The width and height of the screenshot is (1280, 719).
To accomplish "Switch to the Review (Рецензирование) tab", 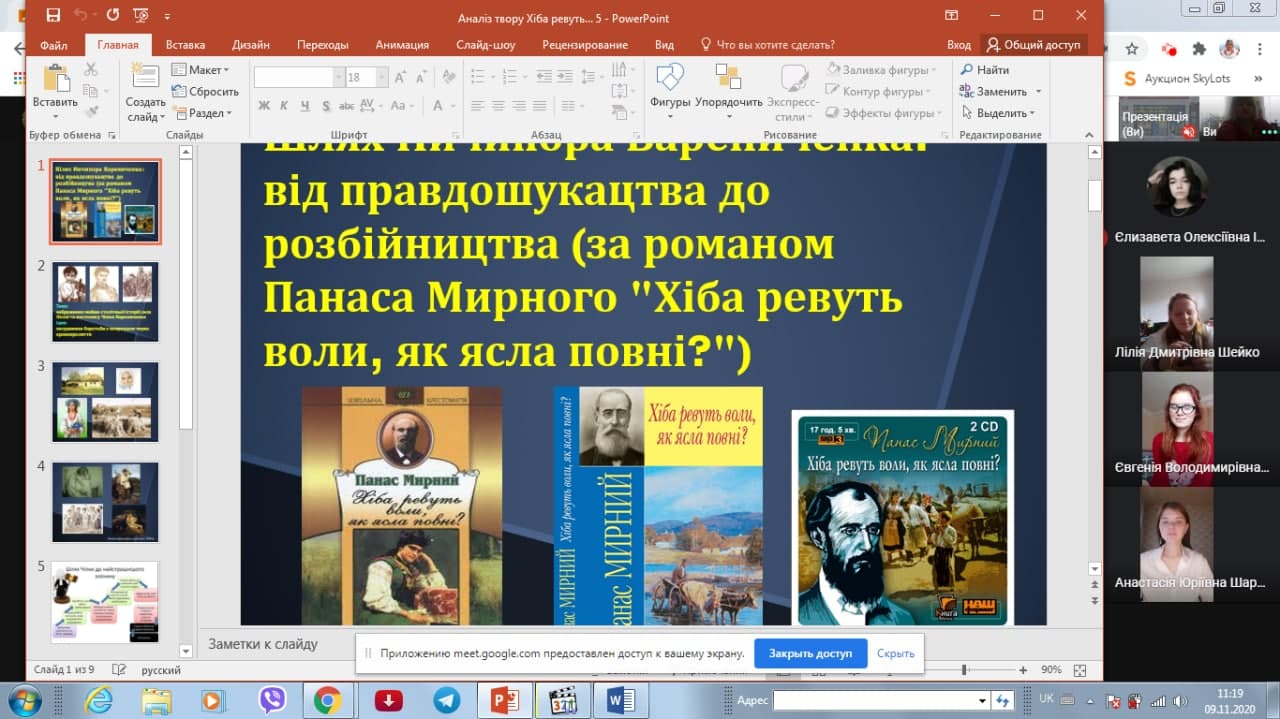I will click(x=585, y=45).
